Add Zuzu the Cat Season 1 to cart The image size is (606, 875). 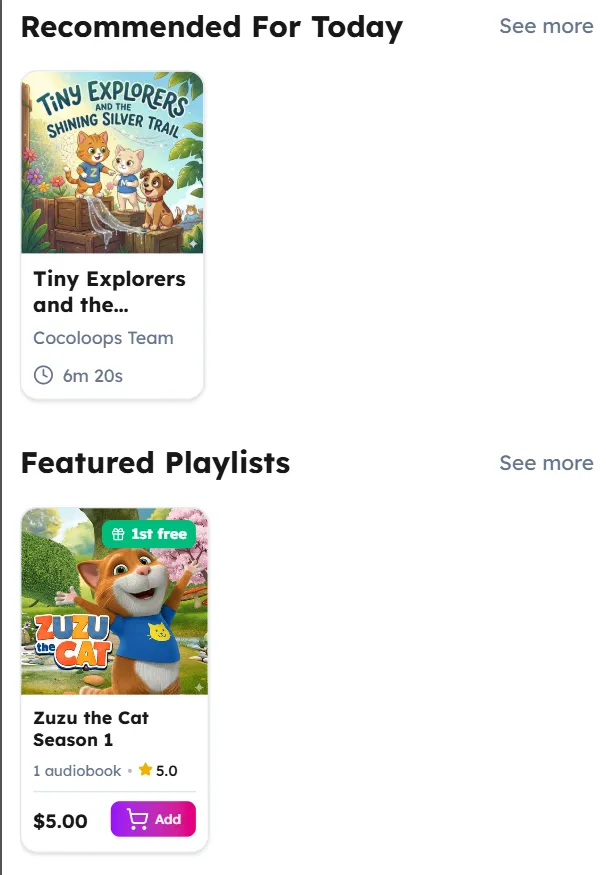tap(153, 820)
